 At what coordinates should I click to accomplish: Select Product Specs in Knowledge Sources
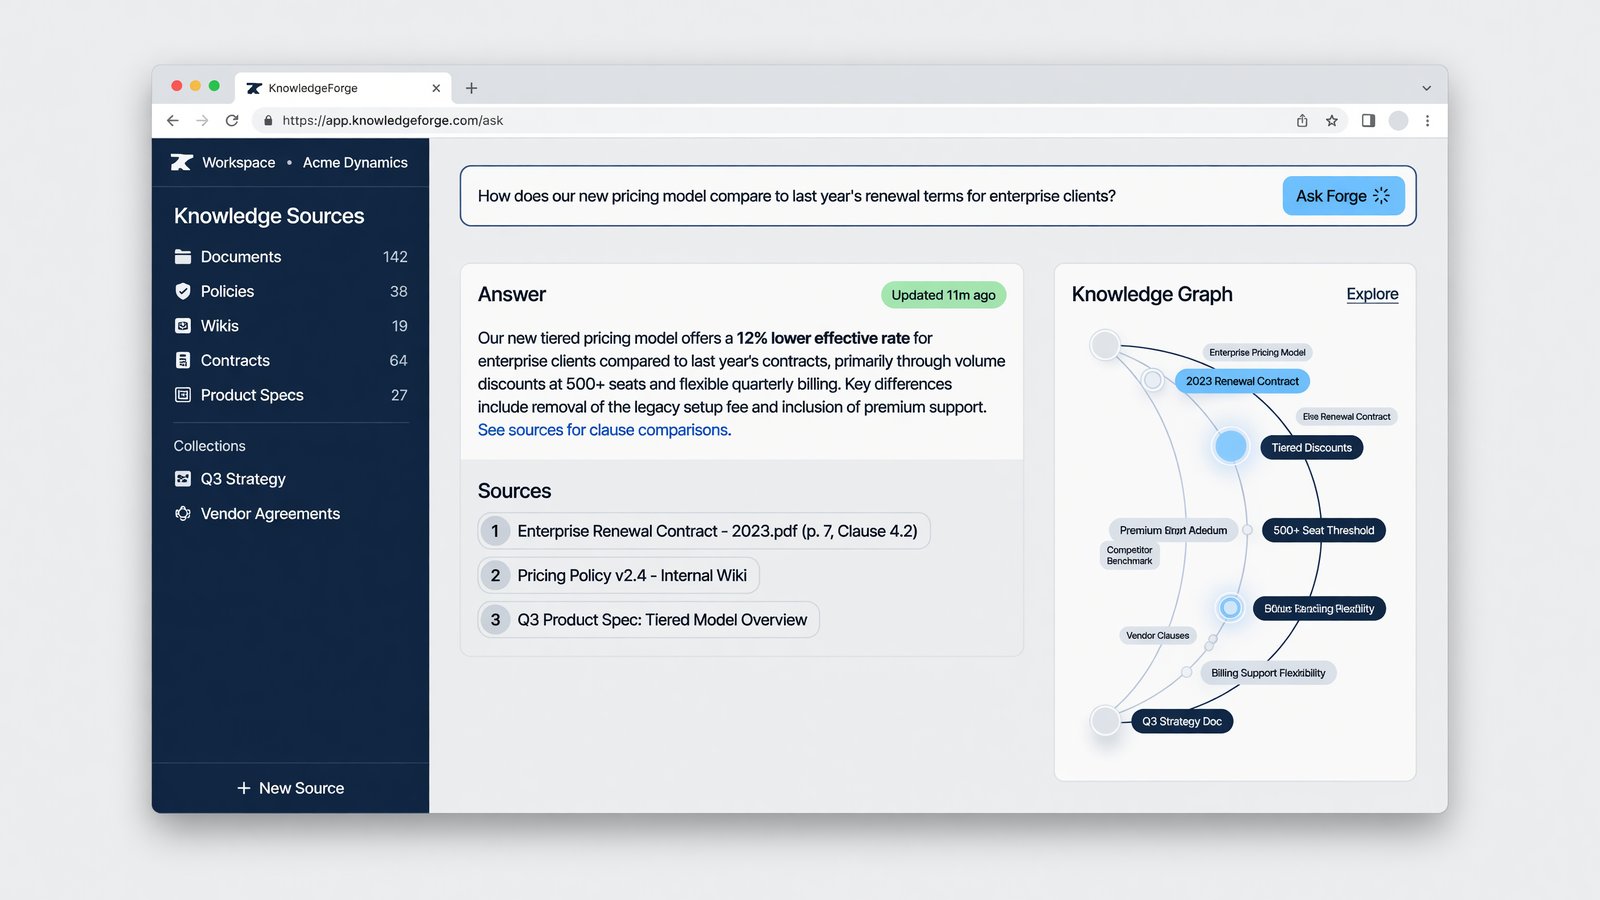tap(291, 395)
